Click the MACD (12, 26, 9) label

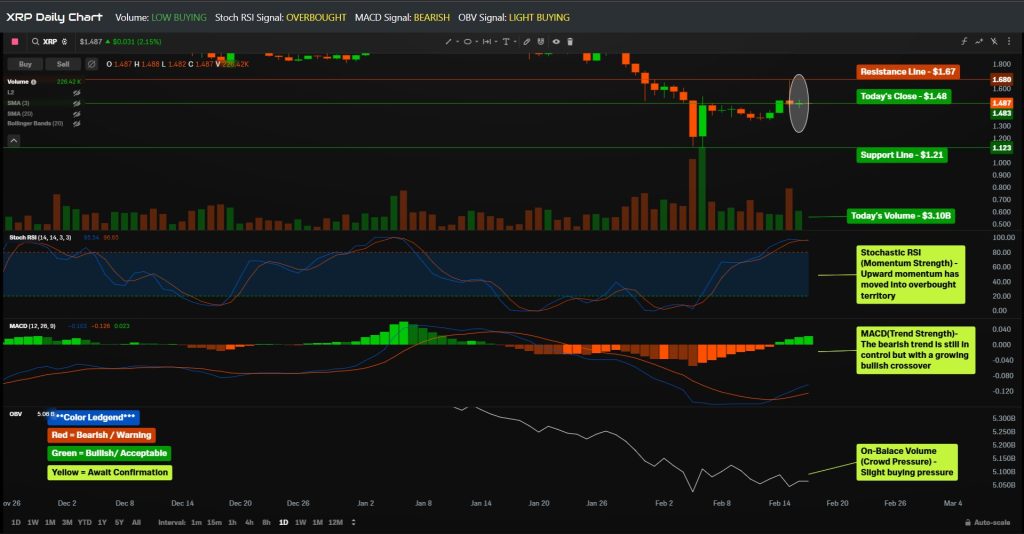33,326
